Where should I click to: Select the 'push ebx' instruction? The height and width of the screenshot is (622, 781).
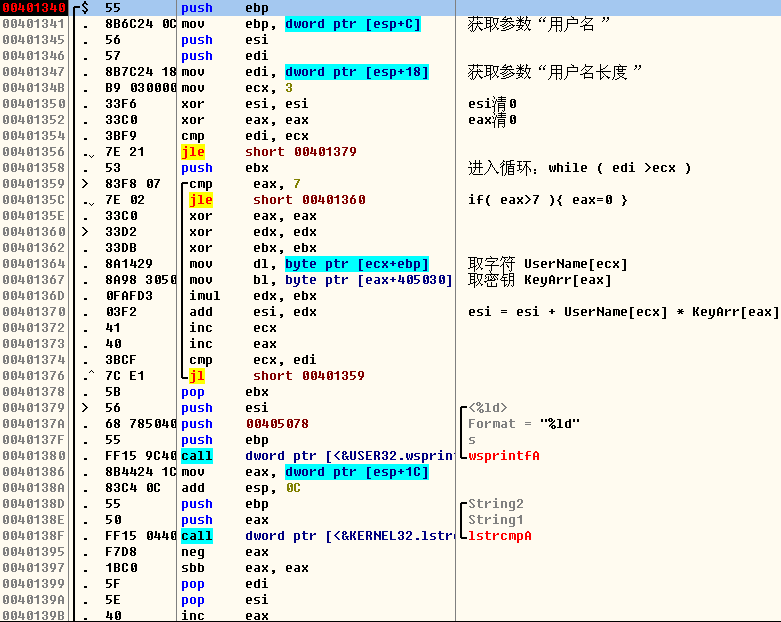coord(225,168)
